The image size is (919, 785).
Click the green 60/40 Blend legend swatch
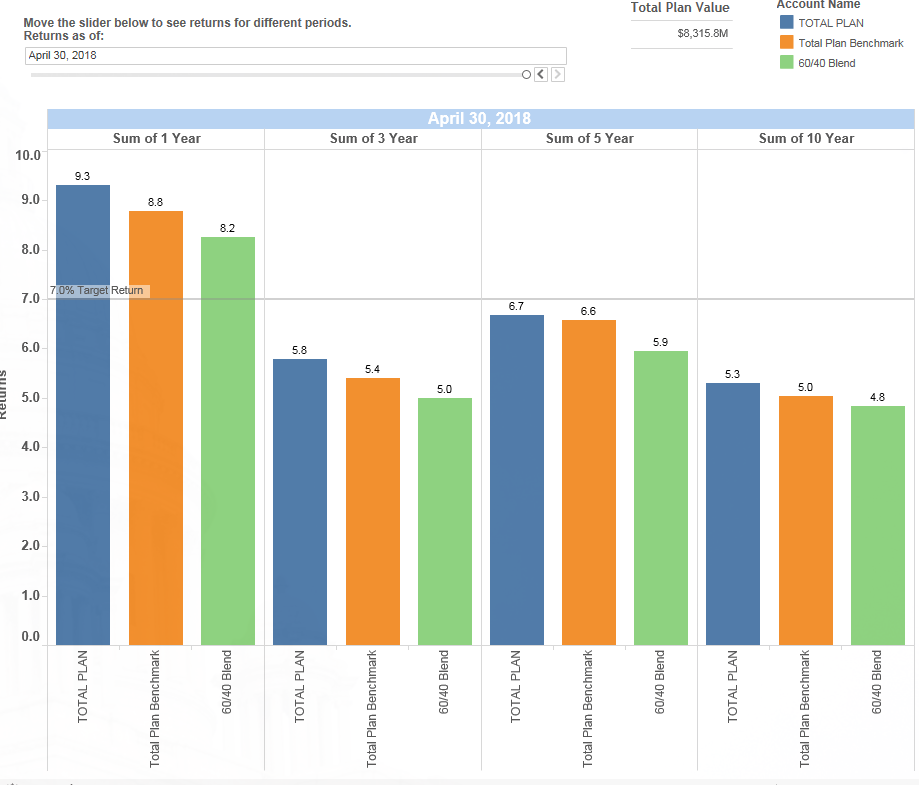tap(787, 62)
